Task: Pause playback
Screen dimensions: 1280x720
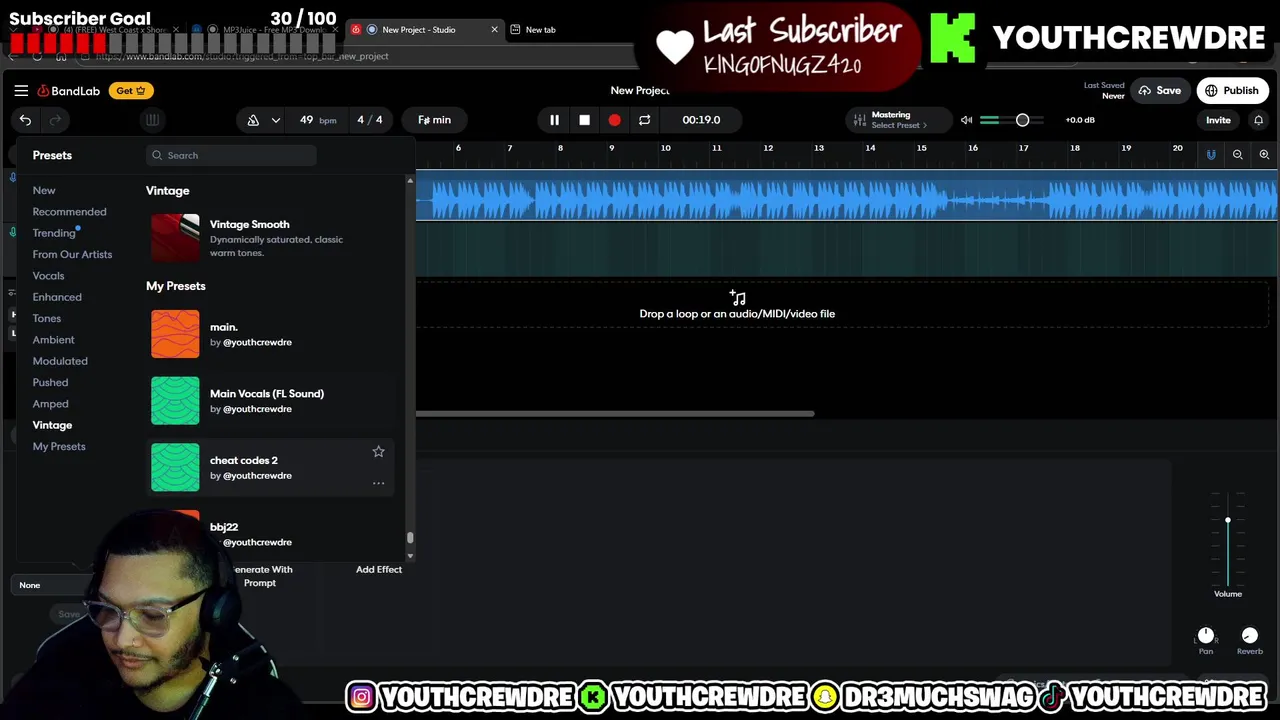Action: 554,120
